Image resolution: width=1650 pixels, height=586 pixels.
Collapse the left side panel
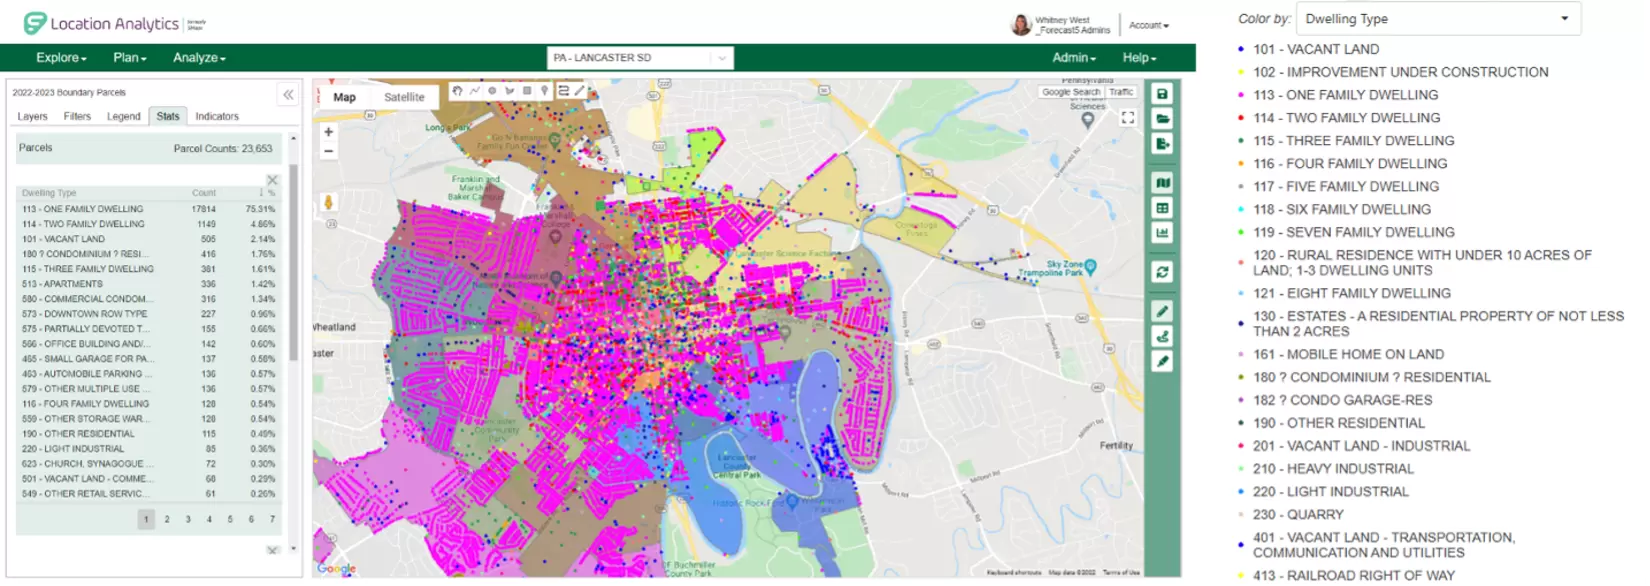288,95
